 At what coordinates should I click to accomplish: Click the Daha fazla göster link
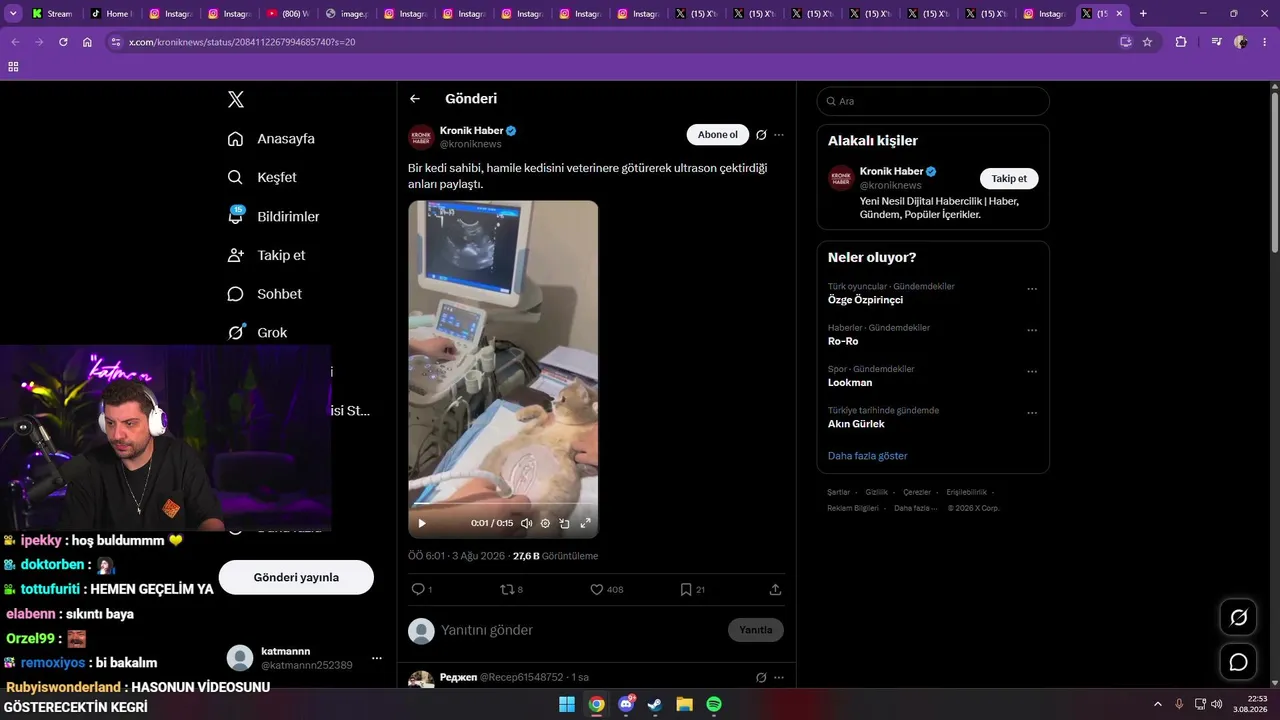868,456
